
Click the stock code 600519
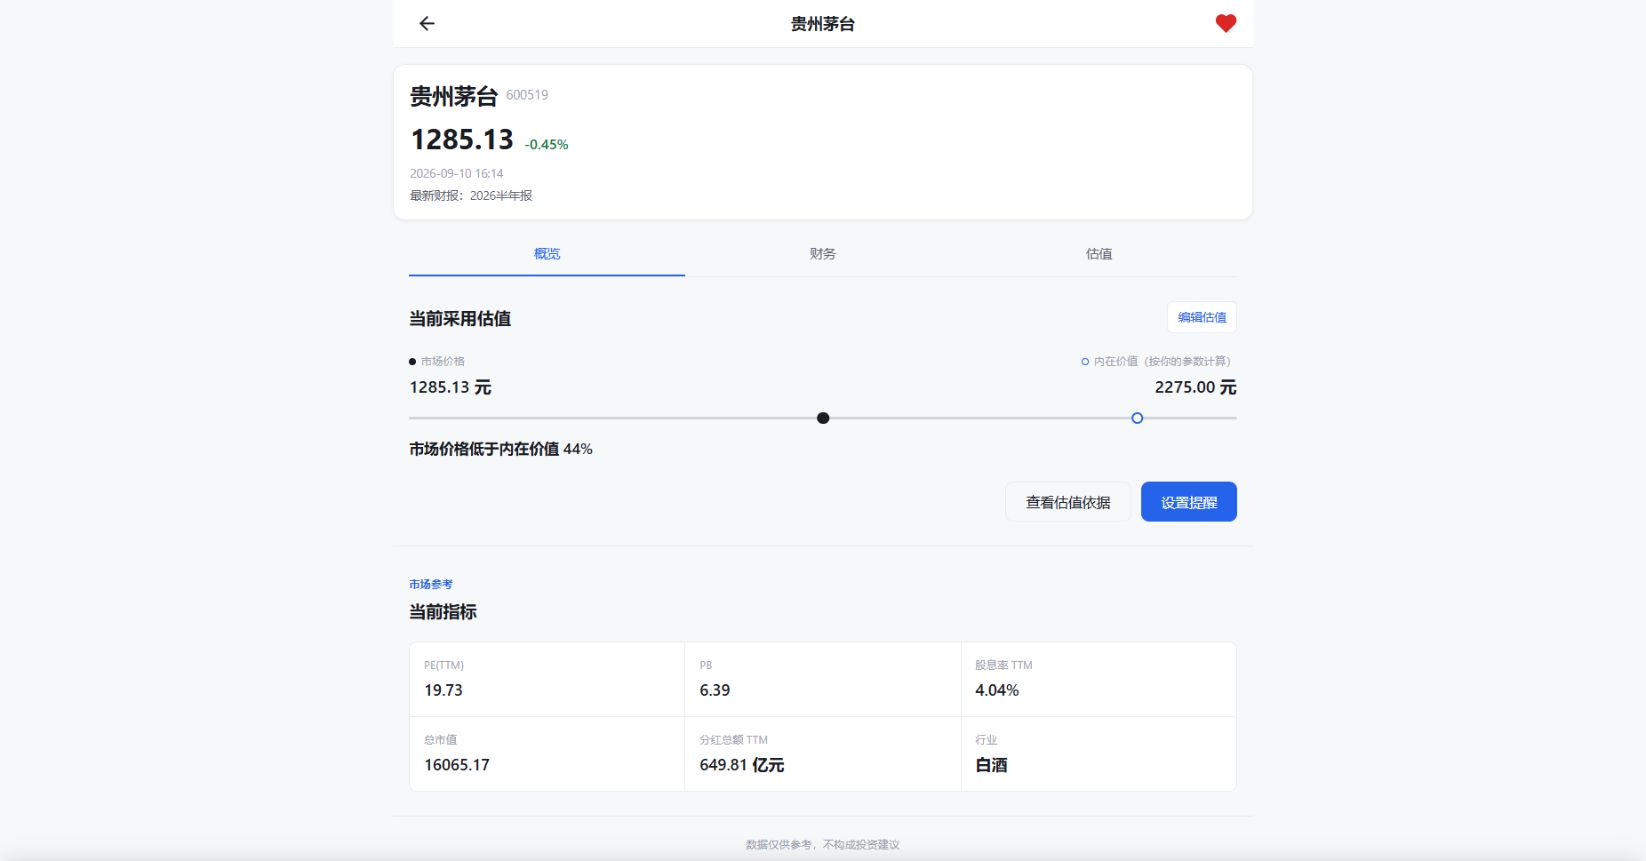pos(527,95)
